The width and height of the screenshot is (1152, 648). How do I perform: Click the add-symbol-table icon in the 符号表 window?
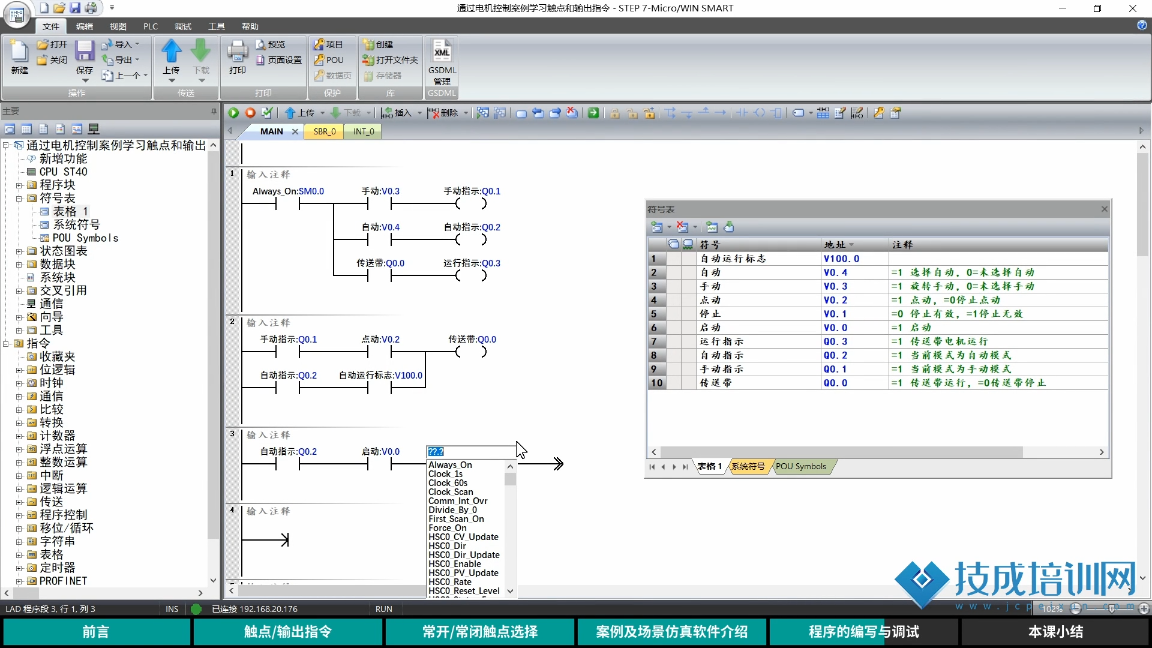click(657, 227)
